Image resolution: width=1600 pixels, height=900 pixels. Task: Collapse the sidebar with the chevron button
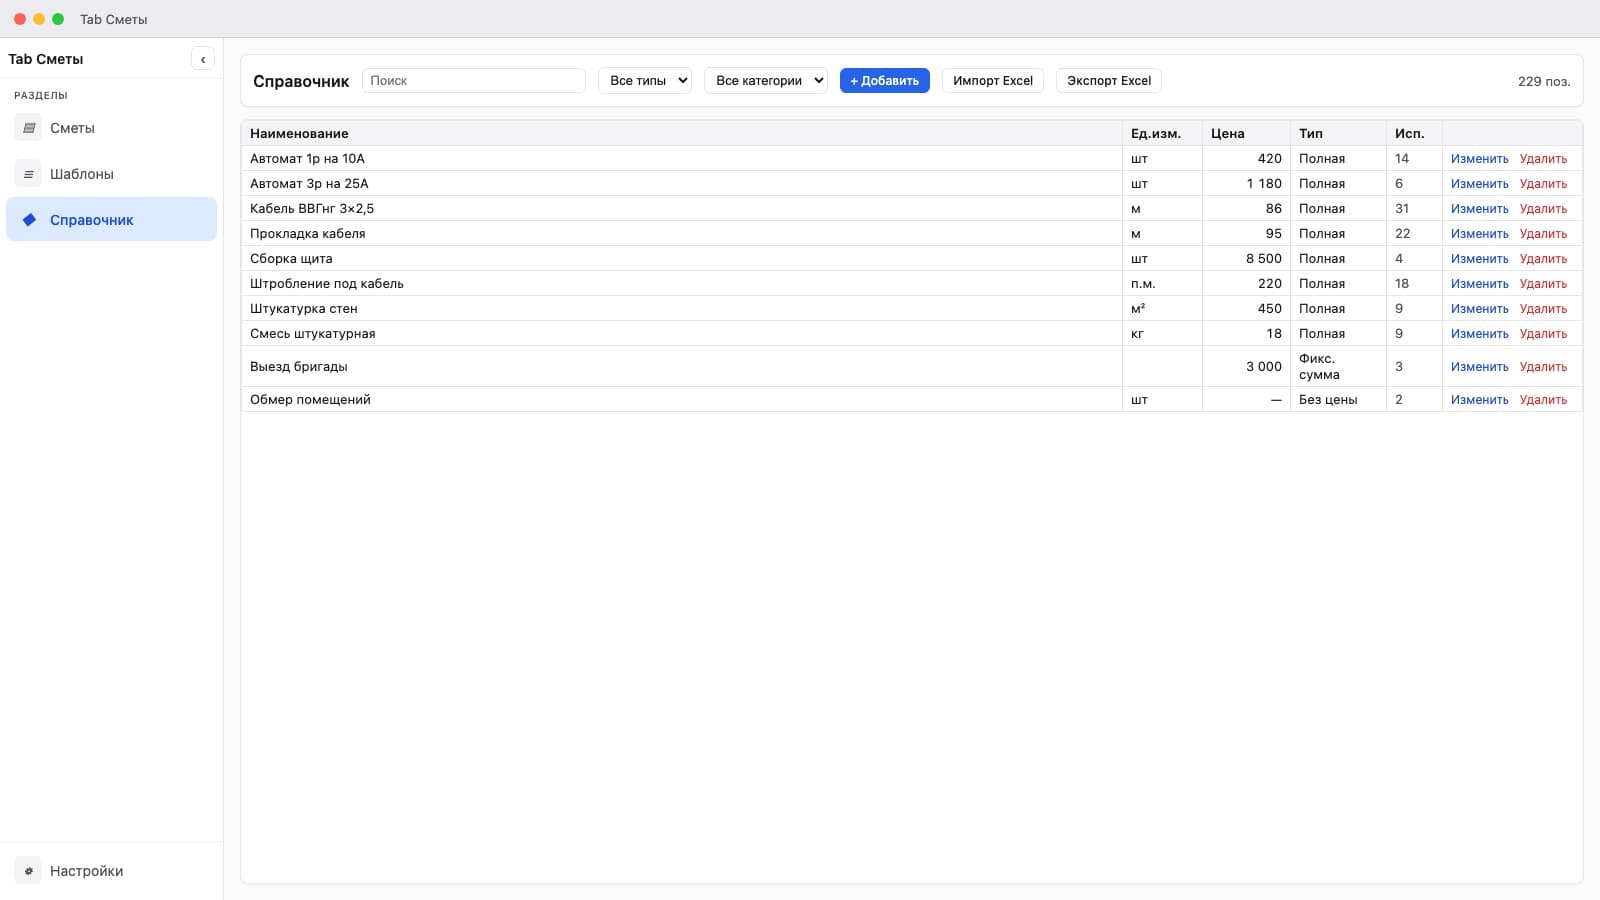point(203,59)
